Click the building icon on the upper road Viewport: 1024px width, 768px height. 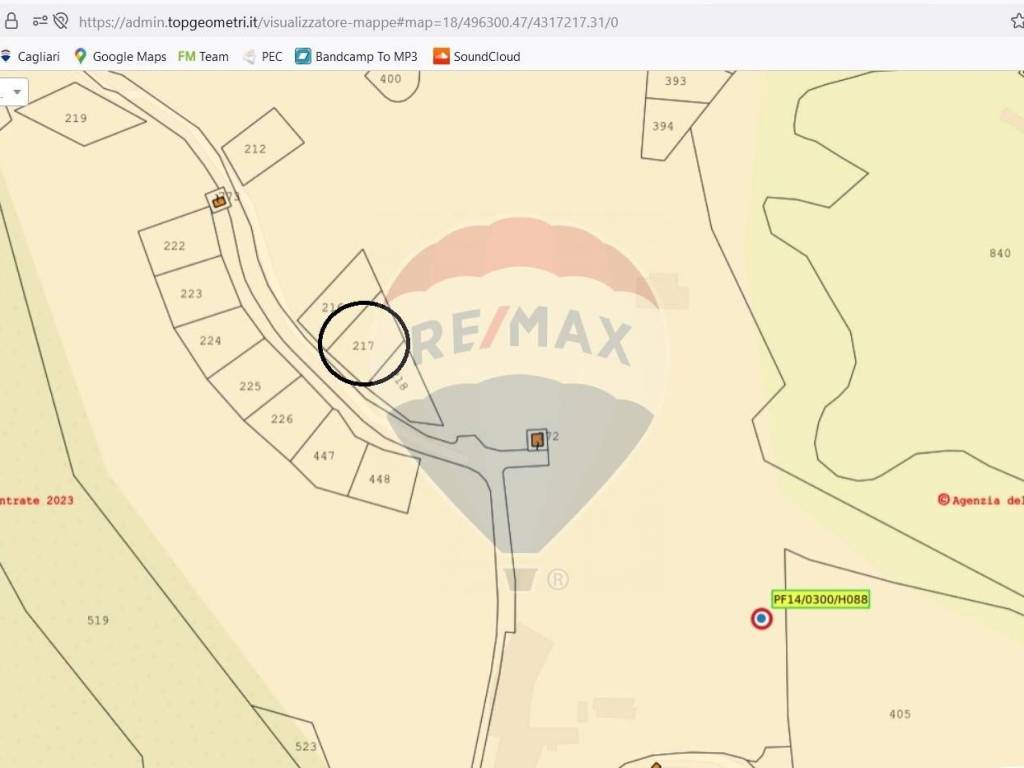[x=218, y=201]
